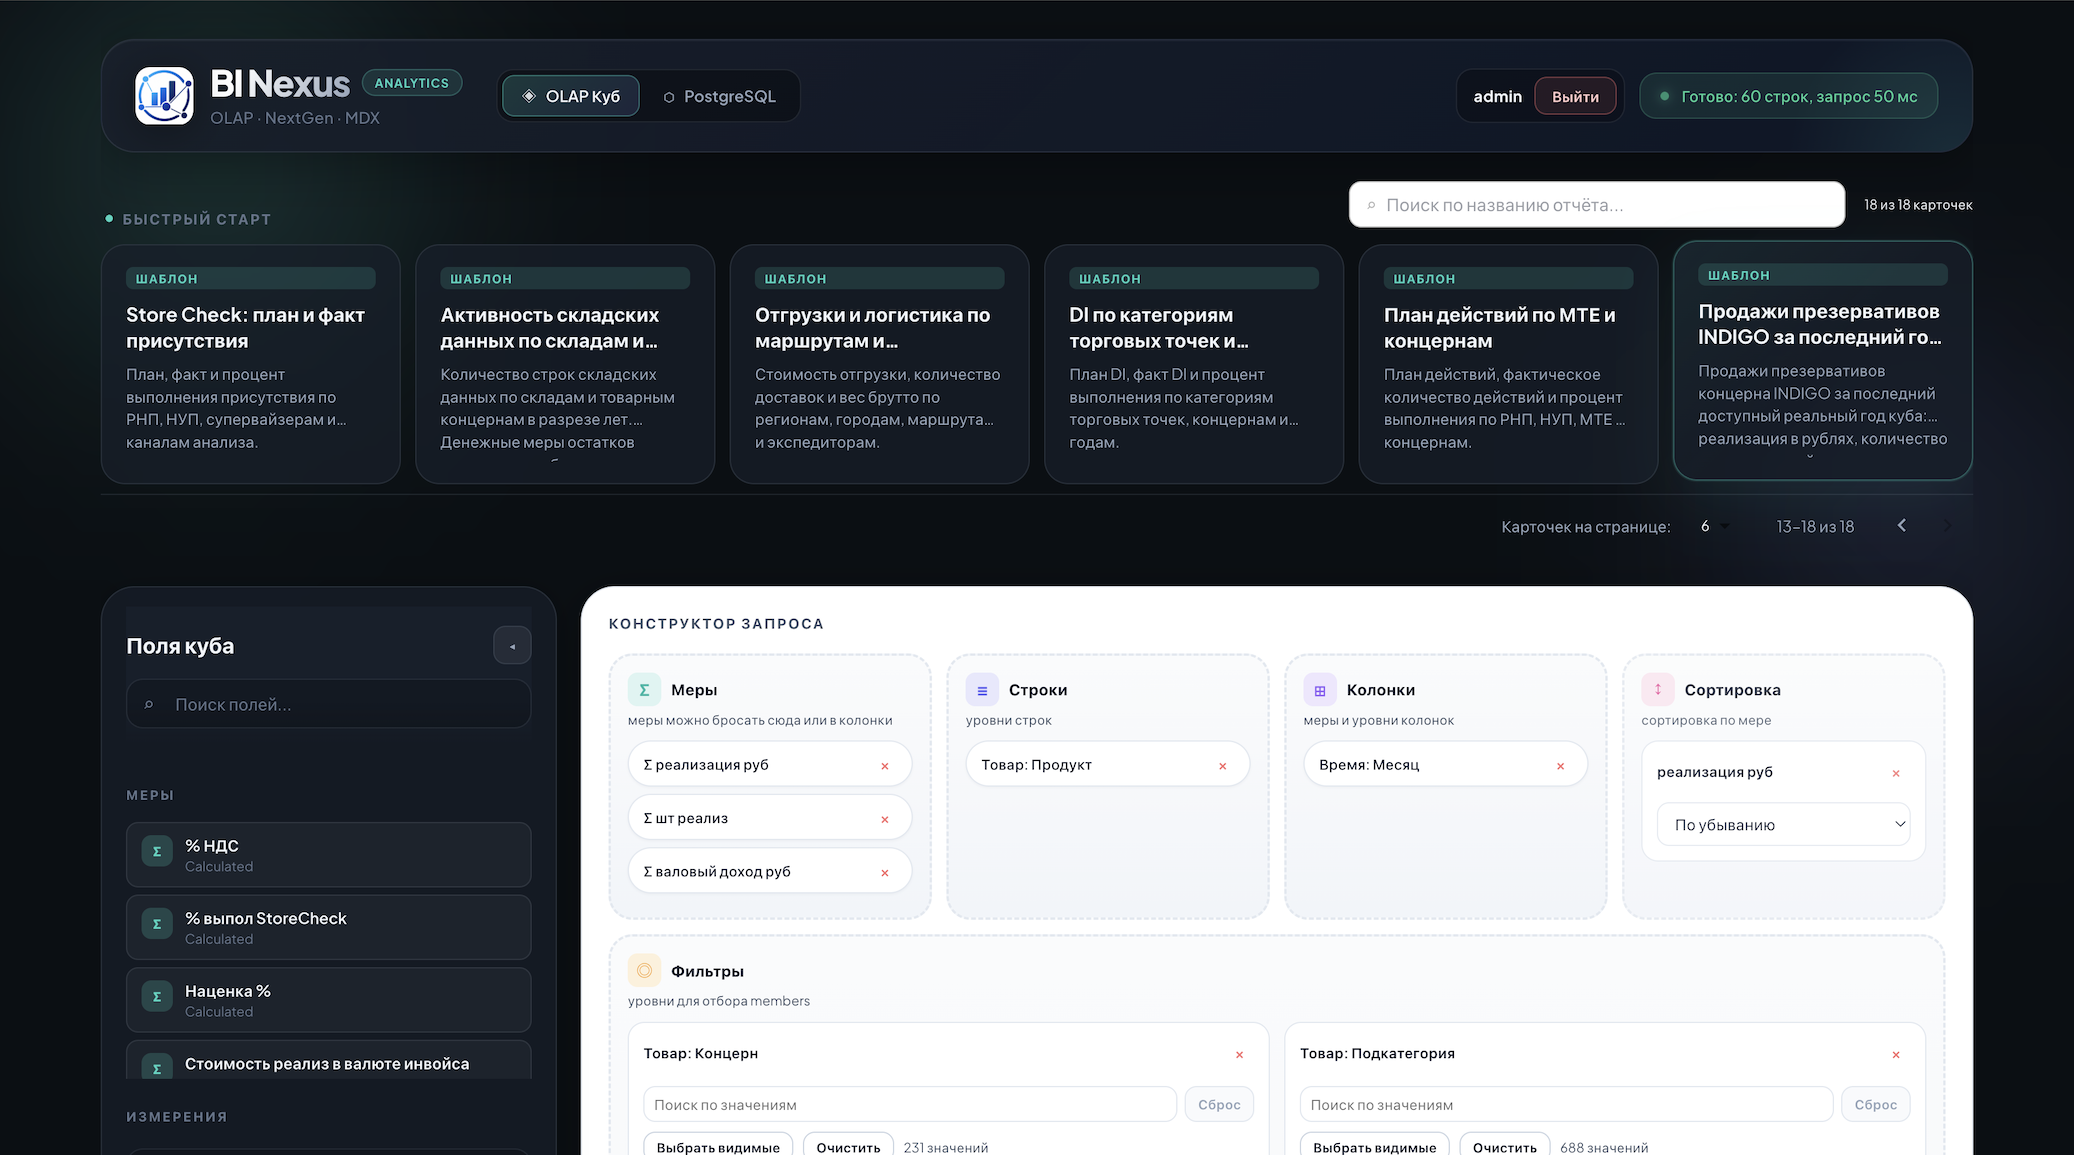The image size is (2074, 1155).
Task: Go to previous page of cards
Action: point(1902,525)
